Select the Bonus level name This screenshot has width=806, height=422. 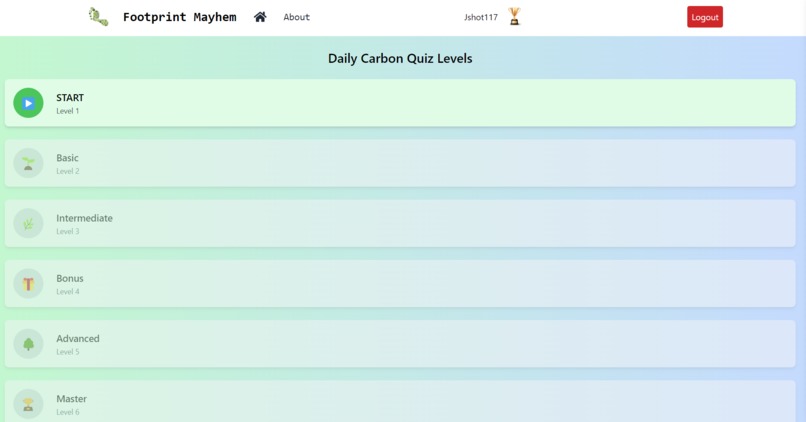(x=70, y=278)
